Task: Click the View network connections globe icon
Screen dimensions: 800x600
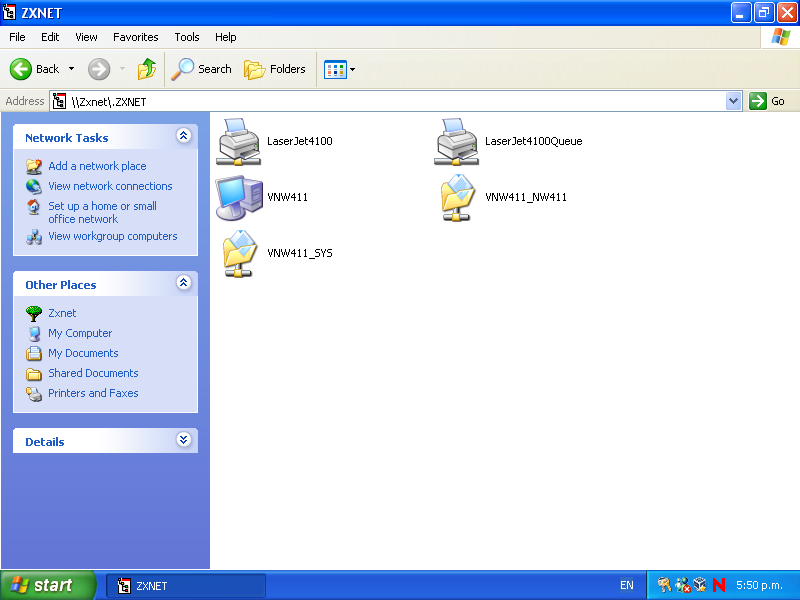Action: click(x=34, y=186)
